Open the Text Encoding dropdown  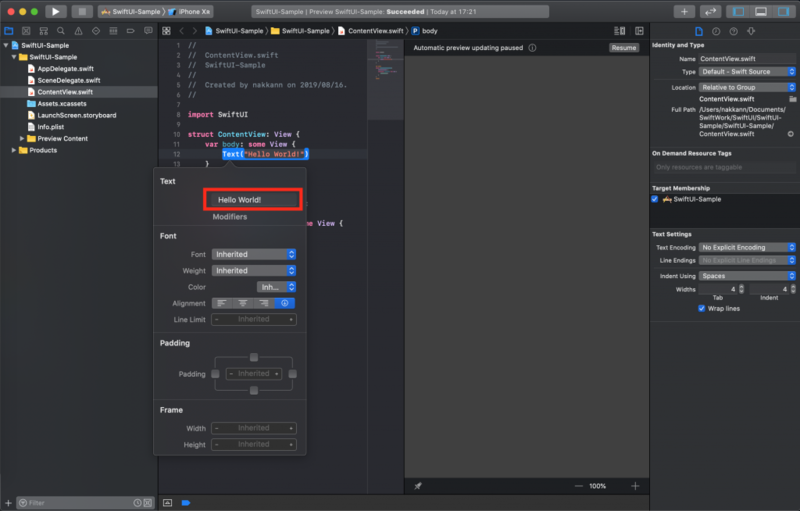747,247
